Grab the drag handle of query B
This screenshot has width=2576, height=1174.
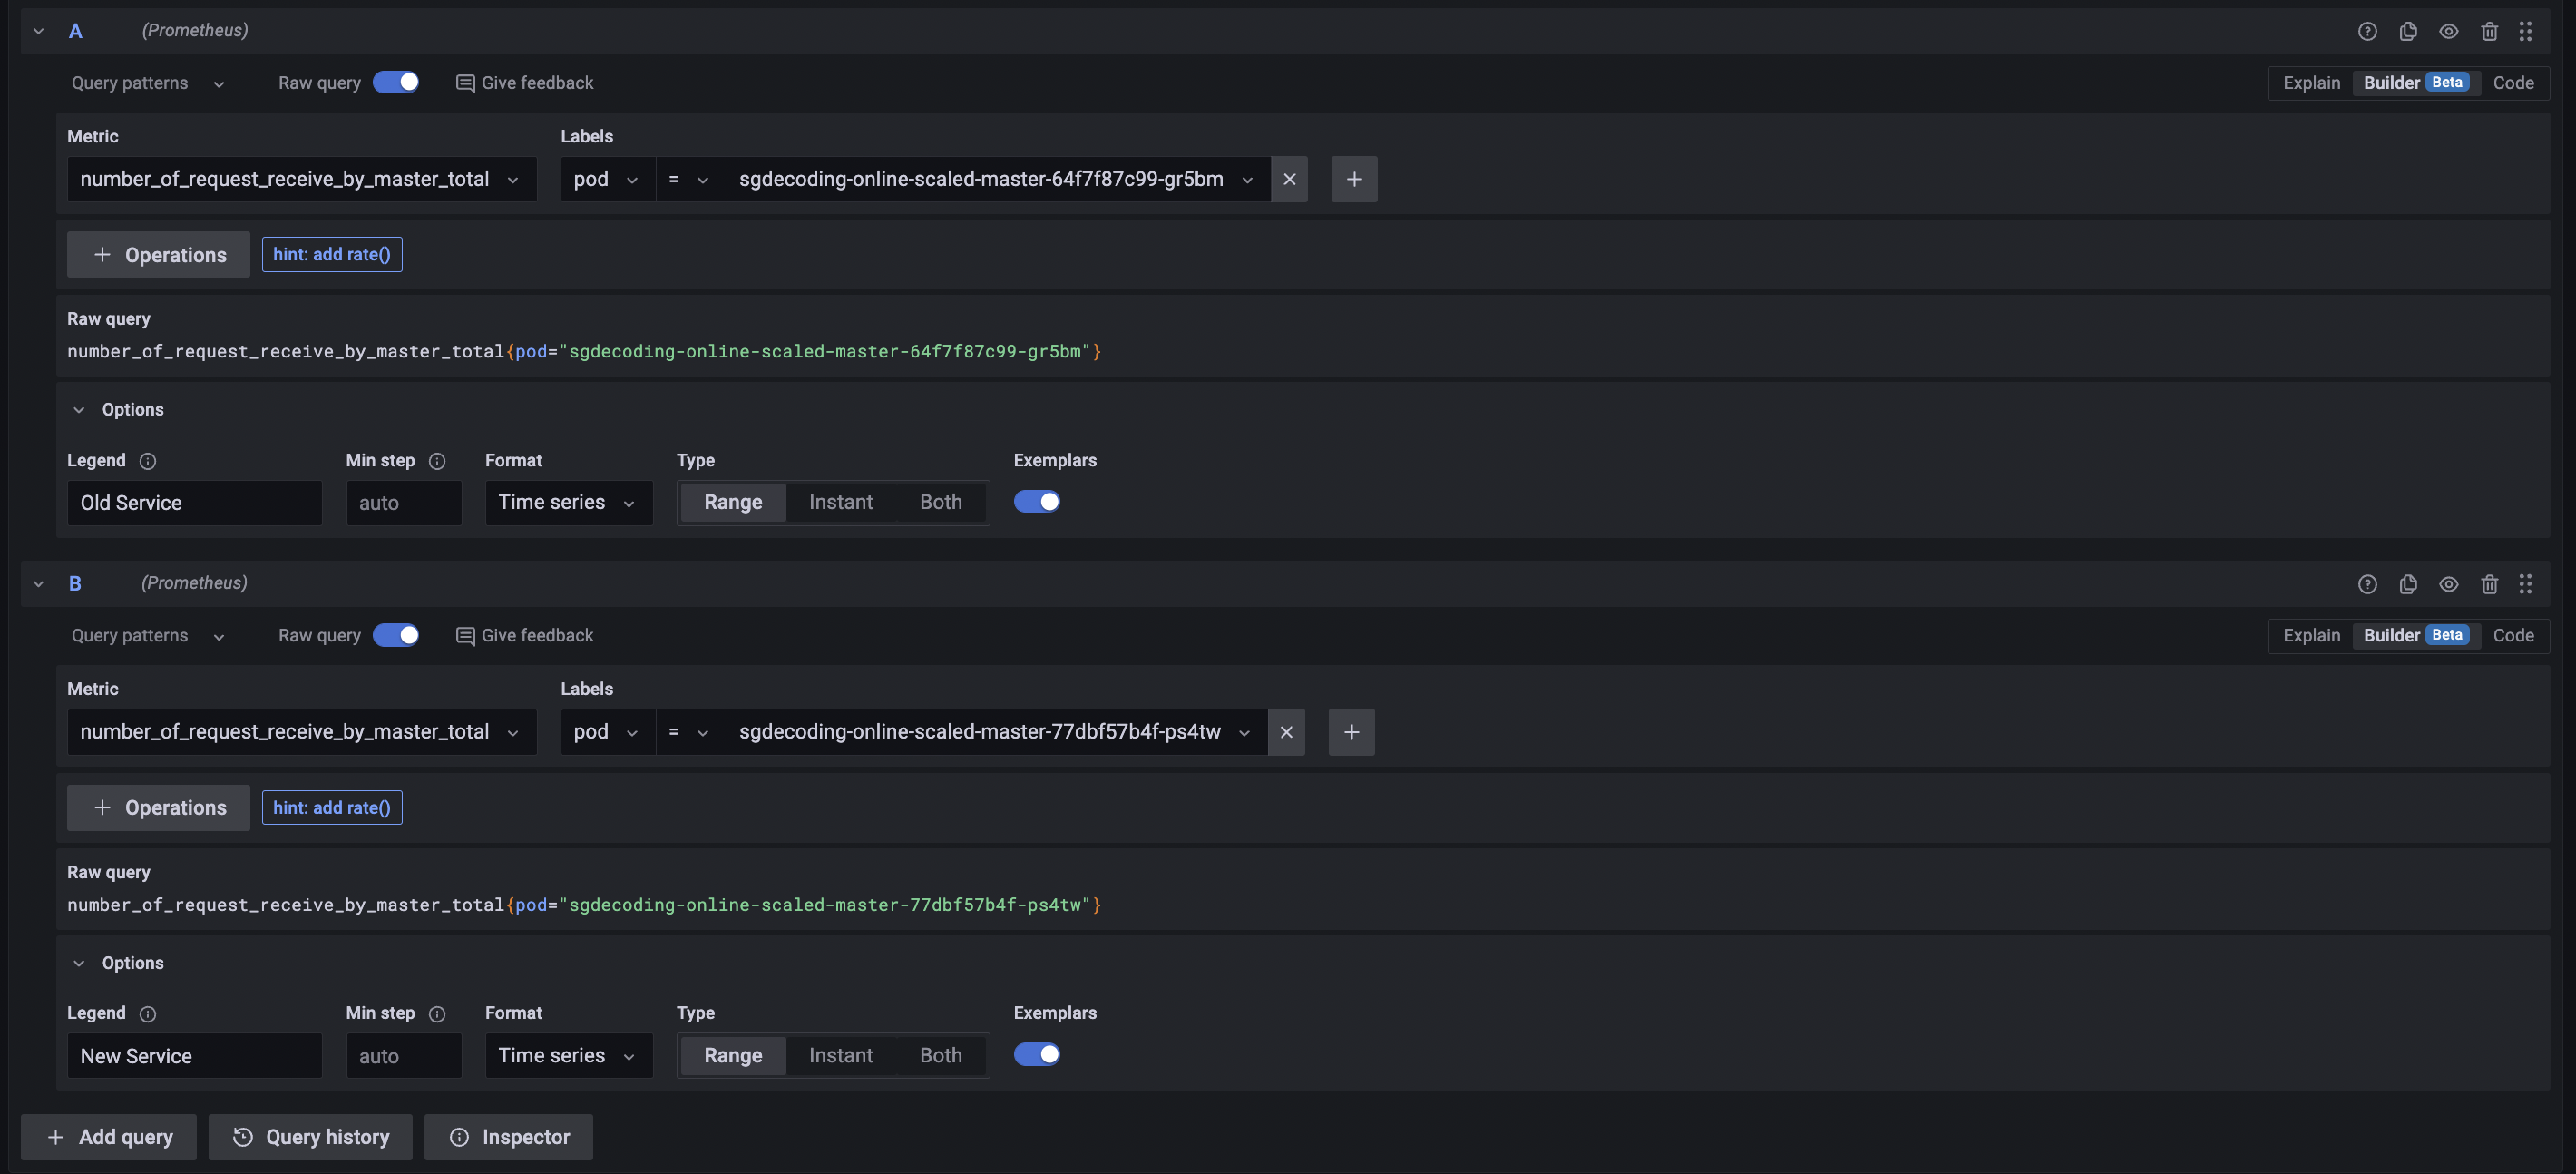(2526, 584)
